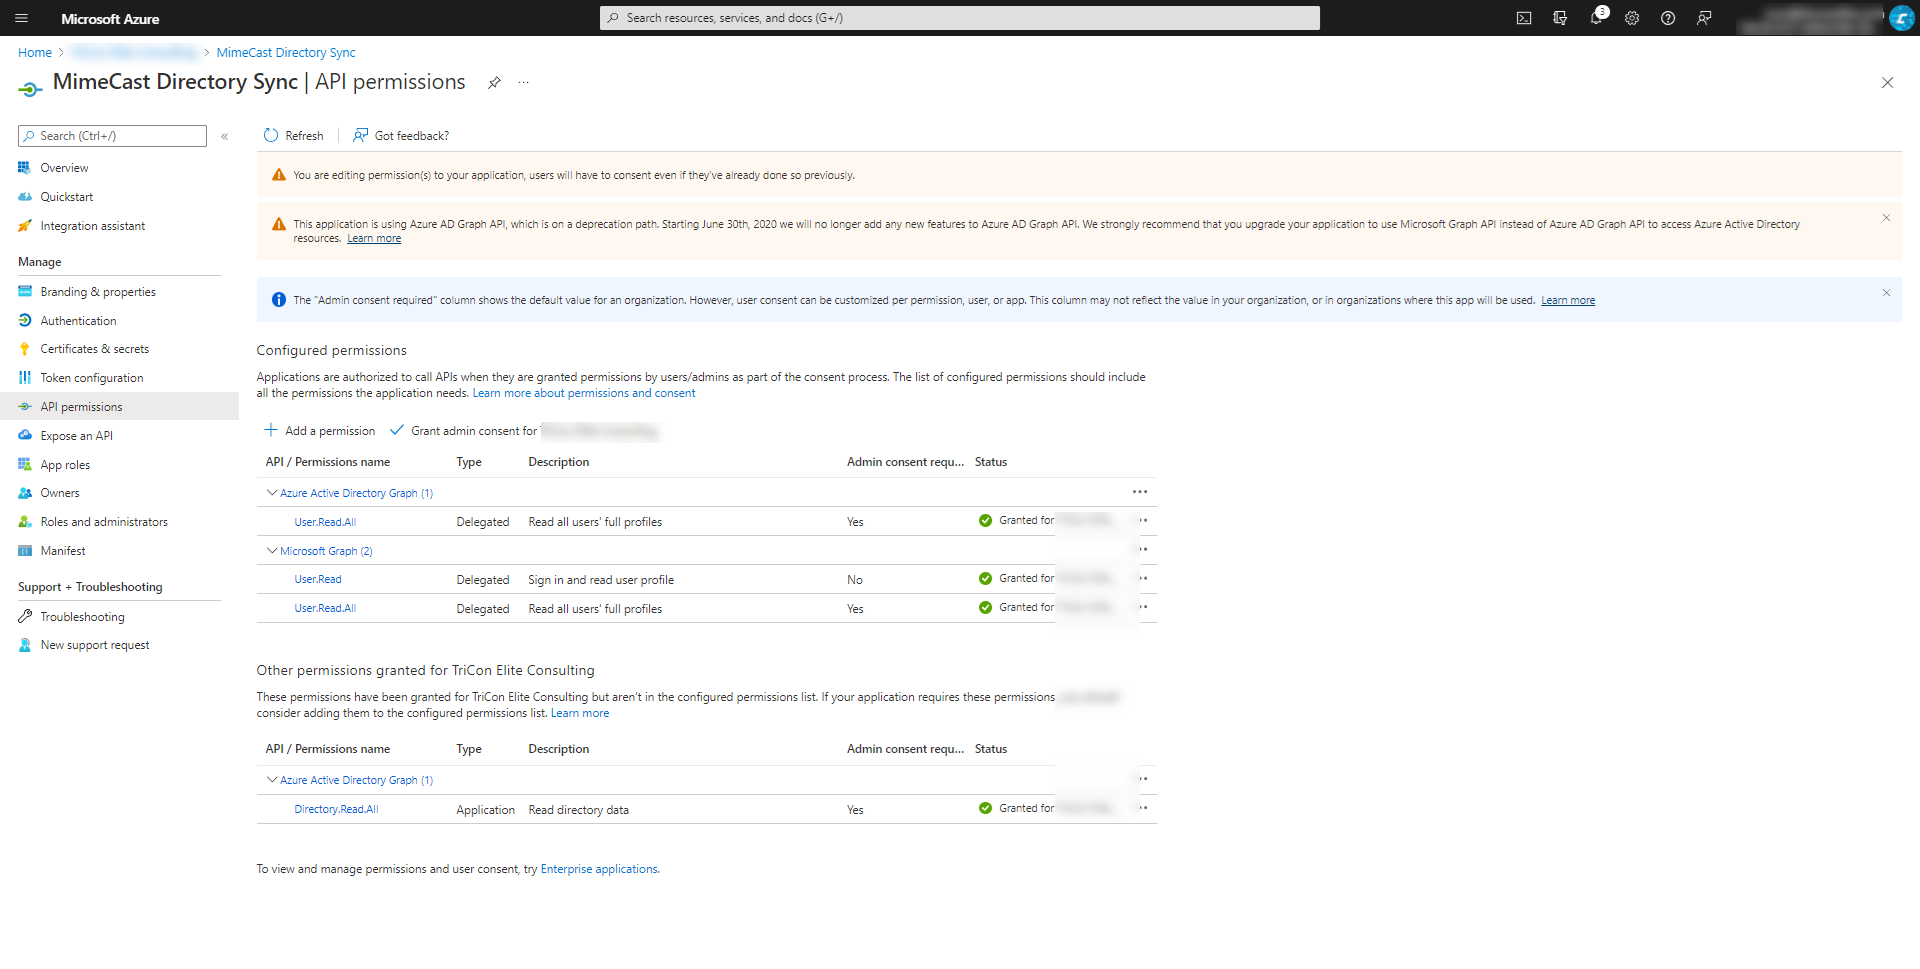Open User.Read permission under Microsoft Graph

tap(318, 580)
